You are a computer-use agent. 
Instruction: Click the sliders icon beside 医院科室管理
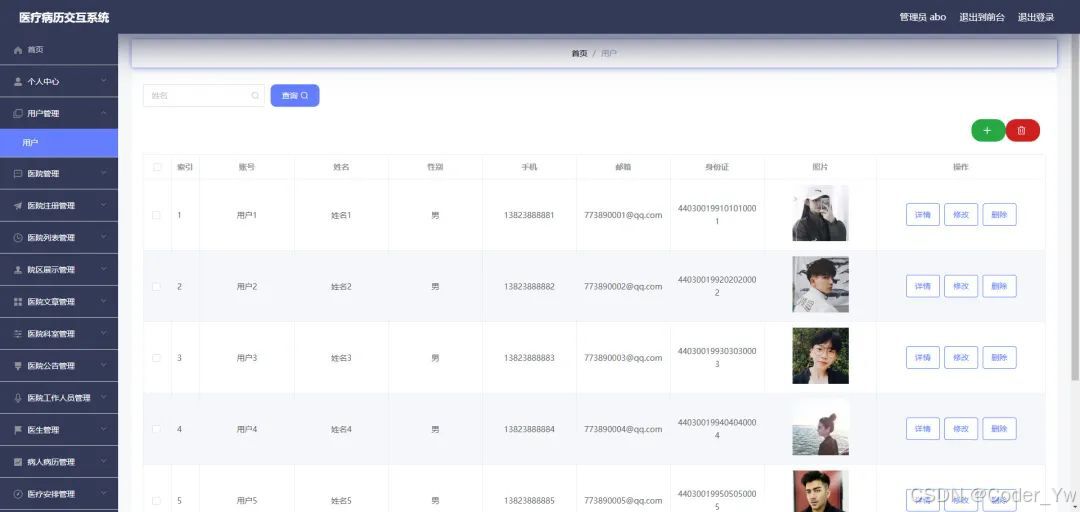pos(18,334)
